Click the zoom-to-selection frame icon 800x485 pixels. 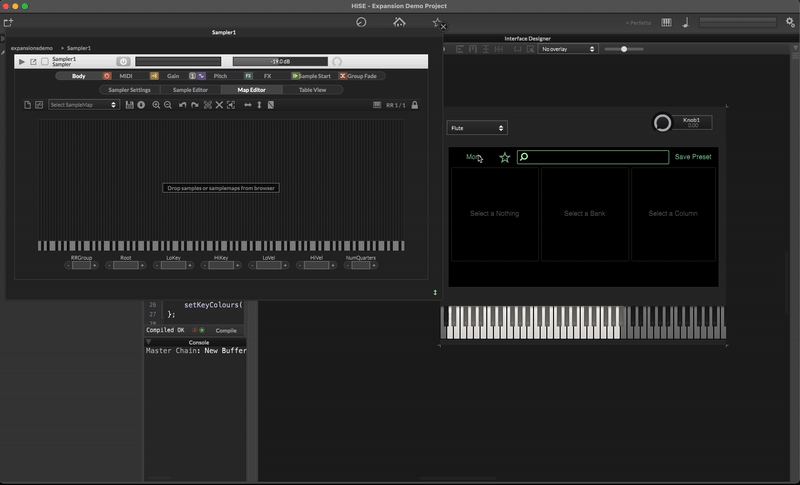click(x=231, y=105)
